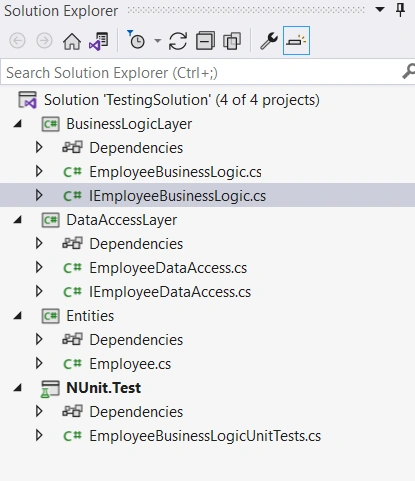Select the BusinessLogicLayer project
This screenshot has height=481, width=415.
(129, 124)
